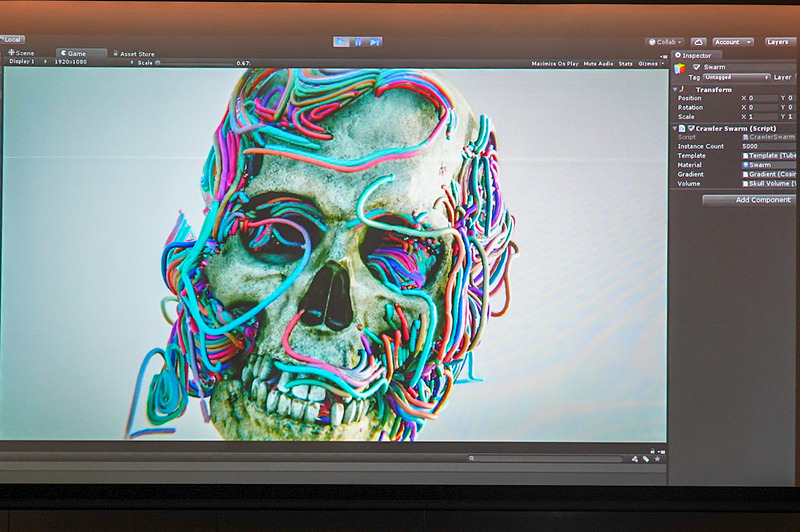Adjust the Game view Scale slider
800x532 pixels.
pos(193,63)
